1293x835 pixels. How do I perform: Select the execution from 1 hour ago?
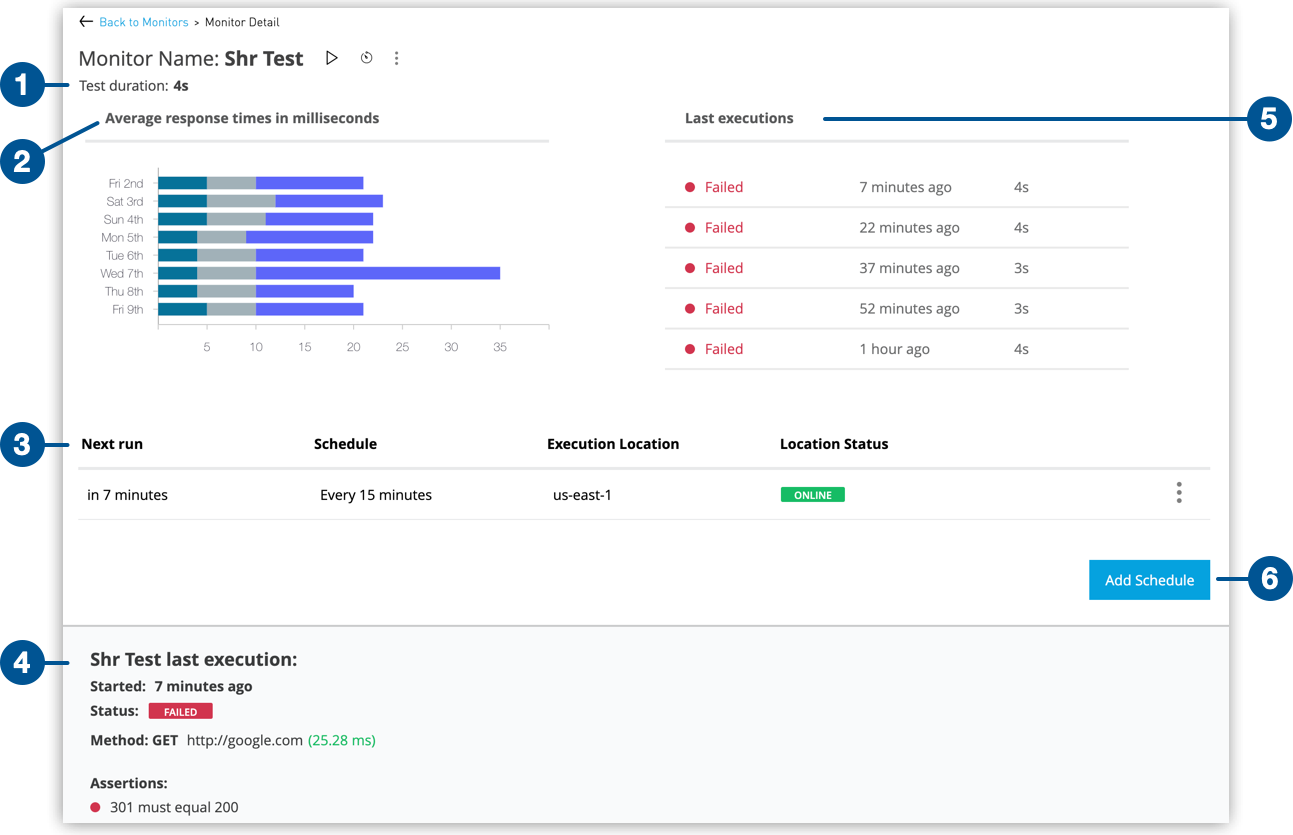pyautogui.click(x=723, y=349)
